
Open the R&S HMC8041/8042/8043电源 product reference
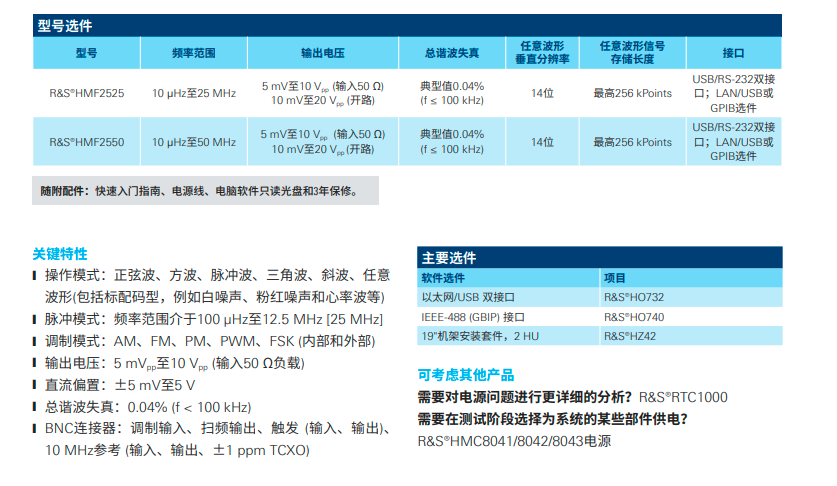513,440
